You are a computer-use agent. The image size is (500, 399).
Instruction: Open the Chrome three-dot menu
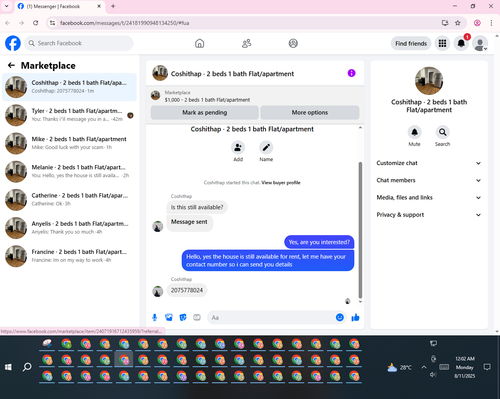point(491,23)
